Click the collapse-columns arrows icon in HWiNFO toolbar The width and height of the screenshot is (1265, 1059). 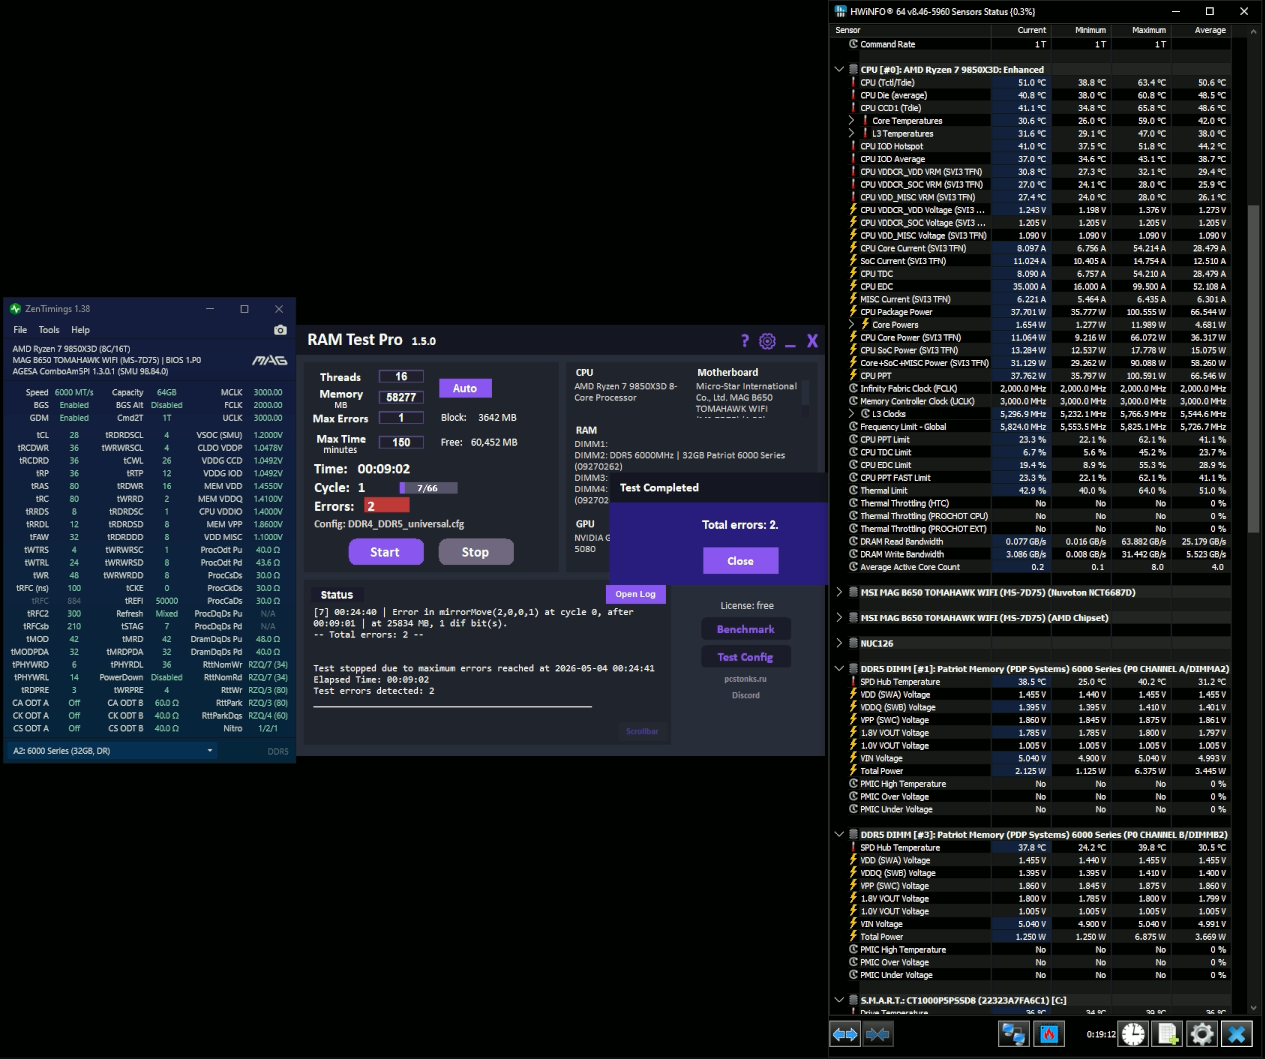[878, 1034]
